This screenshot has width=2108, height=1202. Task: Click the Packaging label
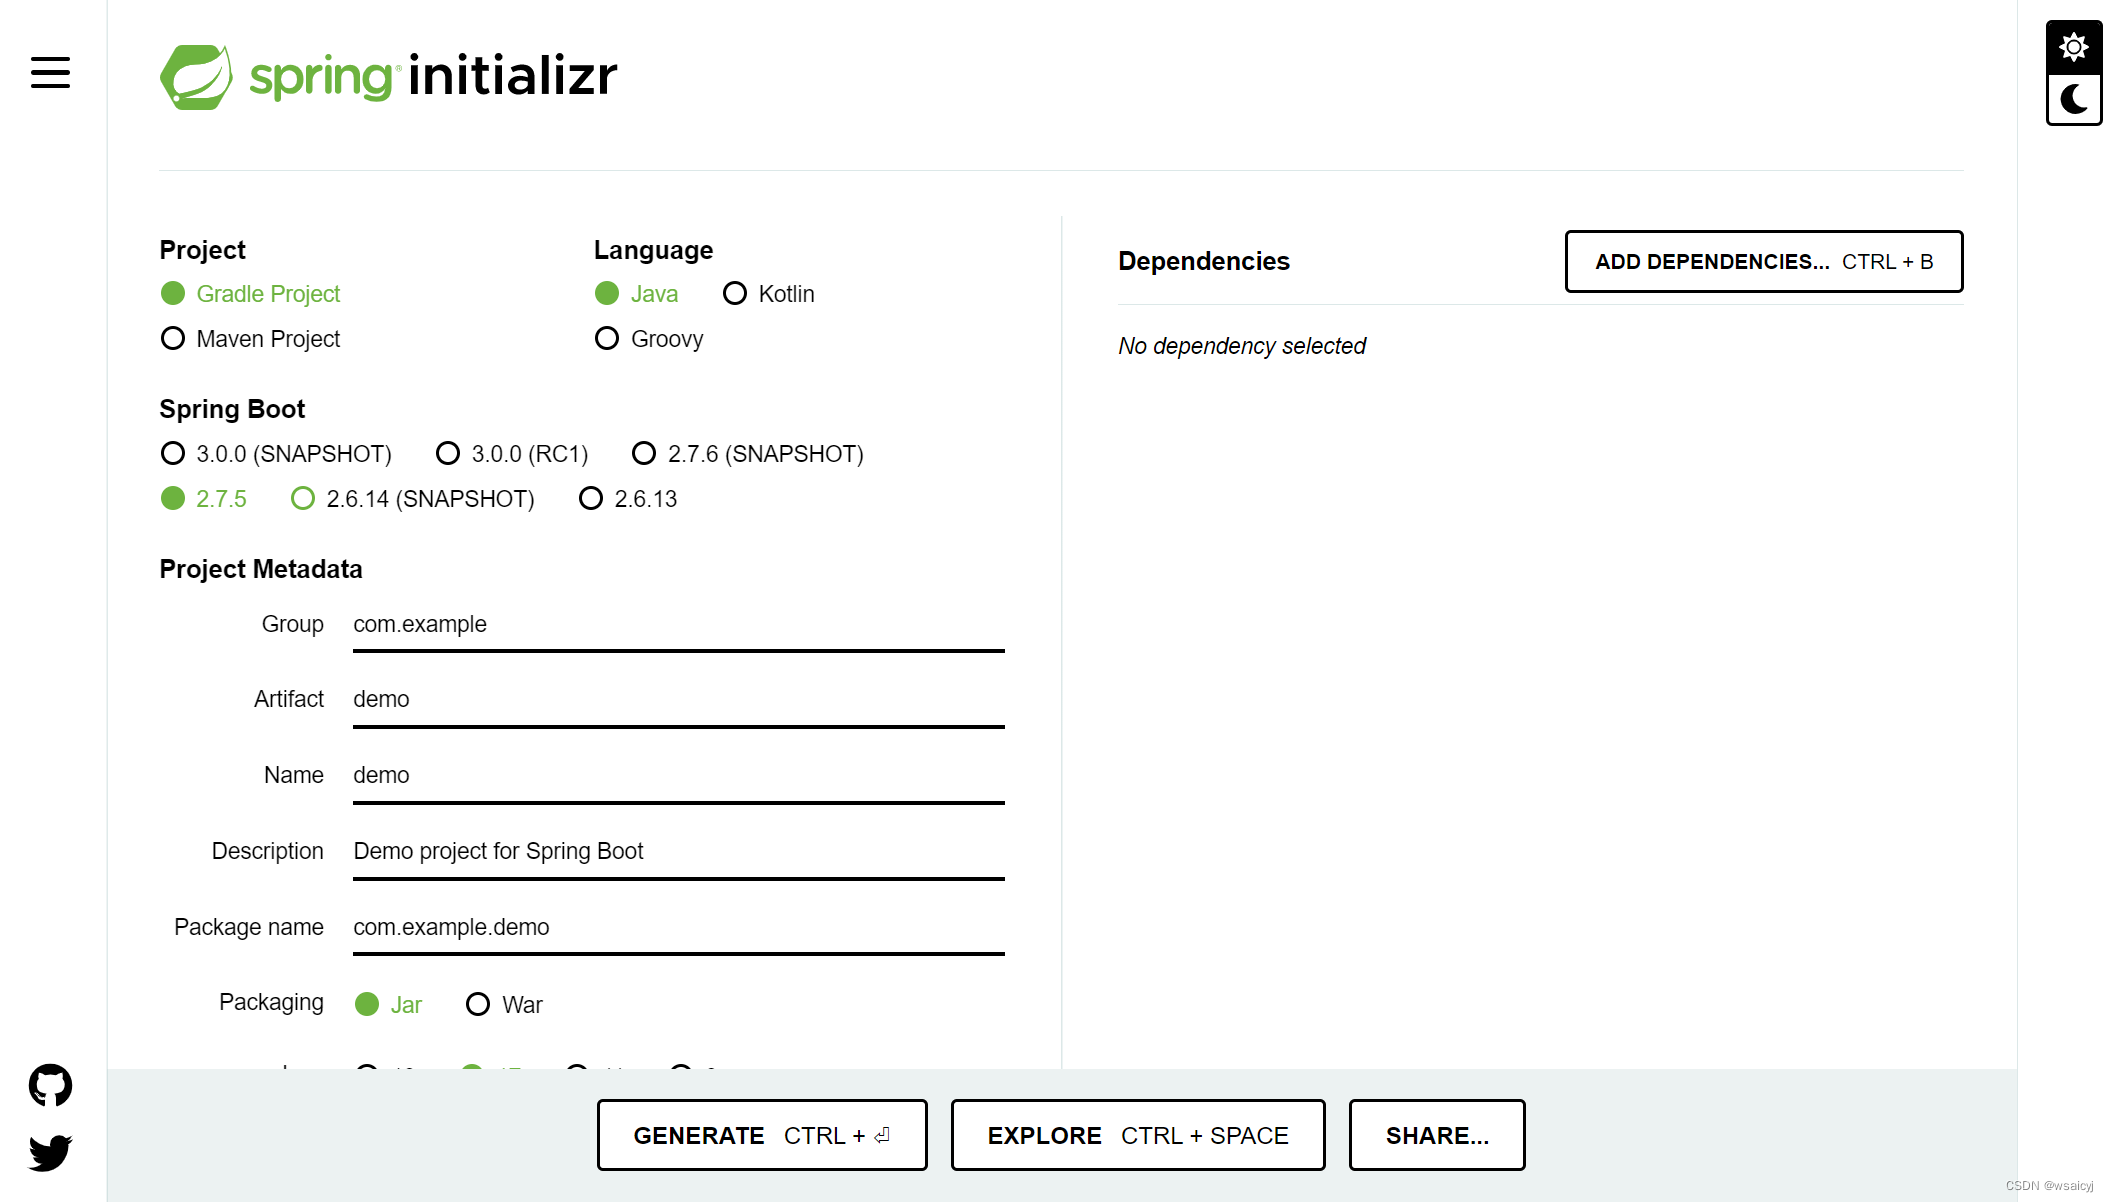271,1002
